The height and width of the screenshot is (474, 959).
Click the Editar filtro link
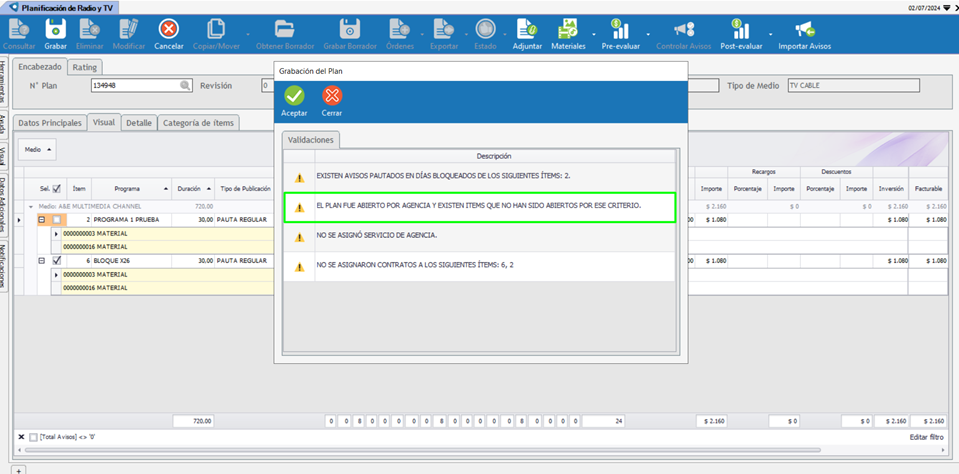click(928, 437)
